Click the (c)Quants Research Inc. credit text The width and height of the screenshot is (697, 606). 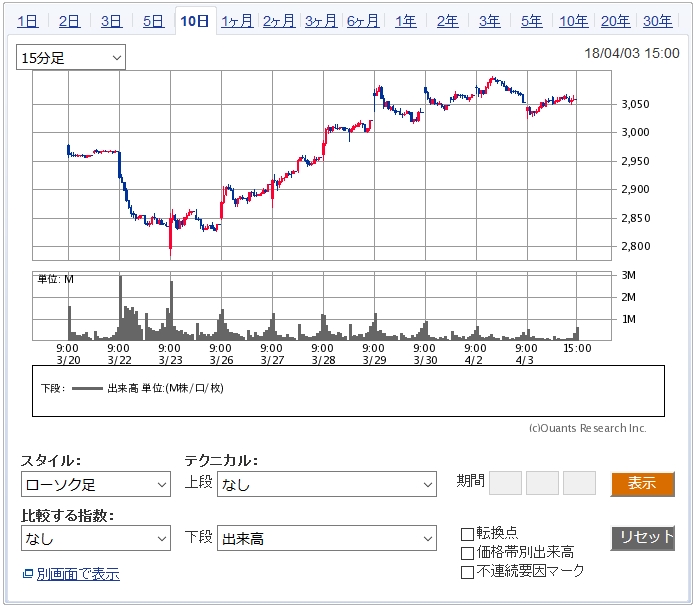588,428
